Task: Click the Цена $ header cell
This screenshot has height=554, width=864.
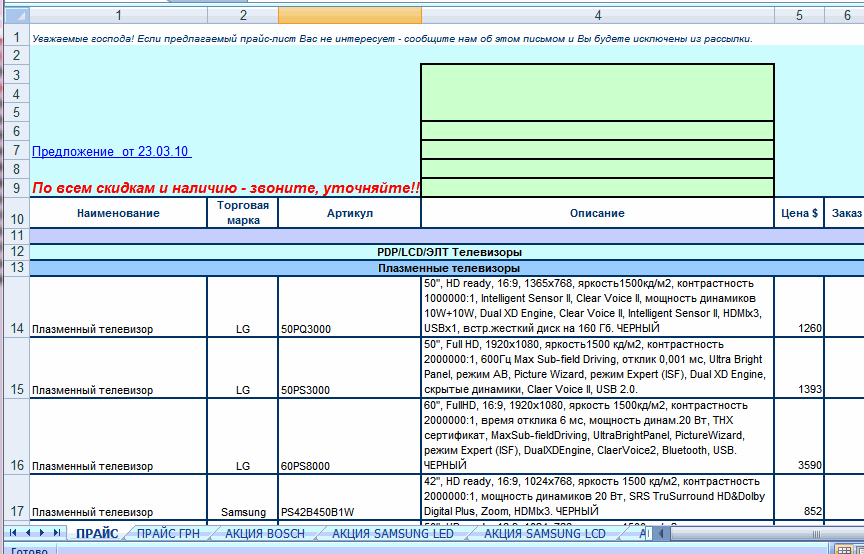Action: tap(799, 213)
